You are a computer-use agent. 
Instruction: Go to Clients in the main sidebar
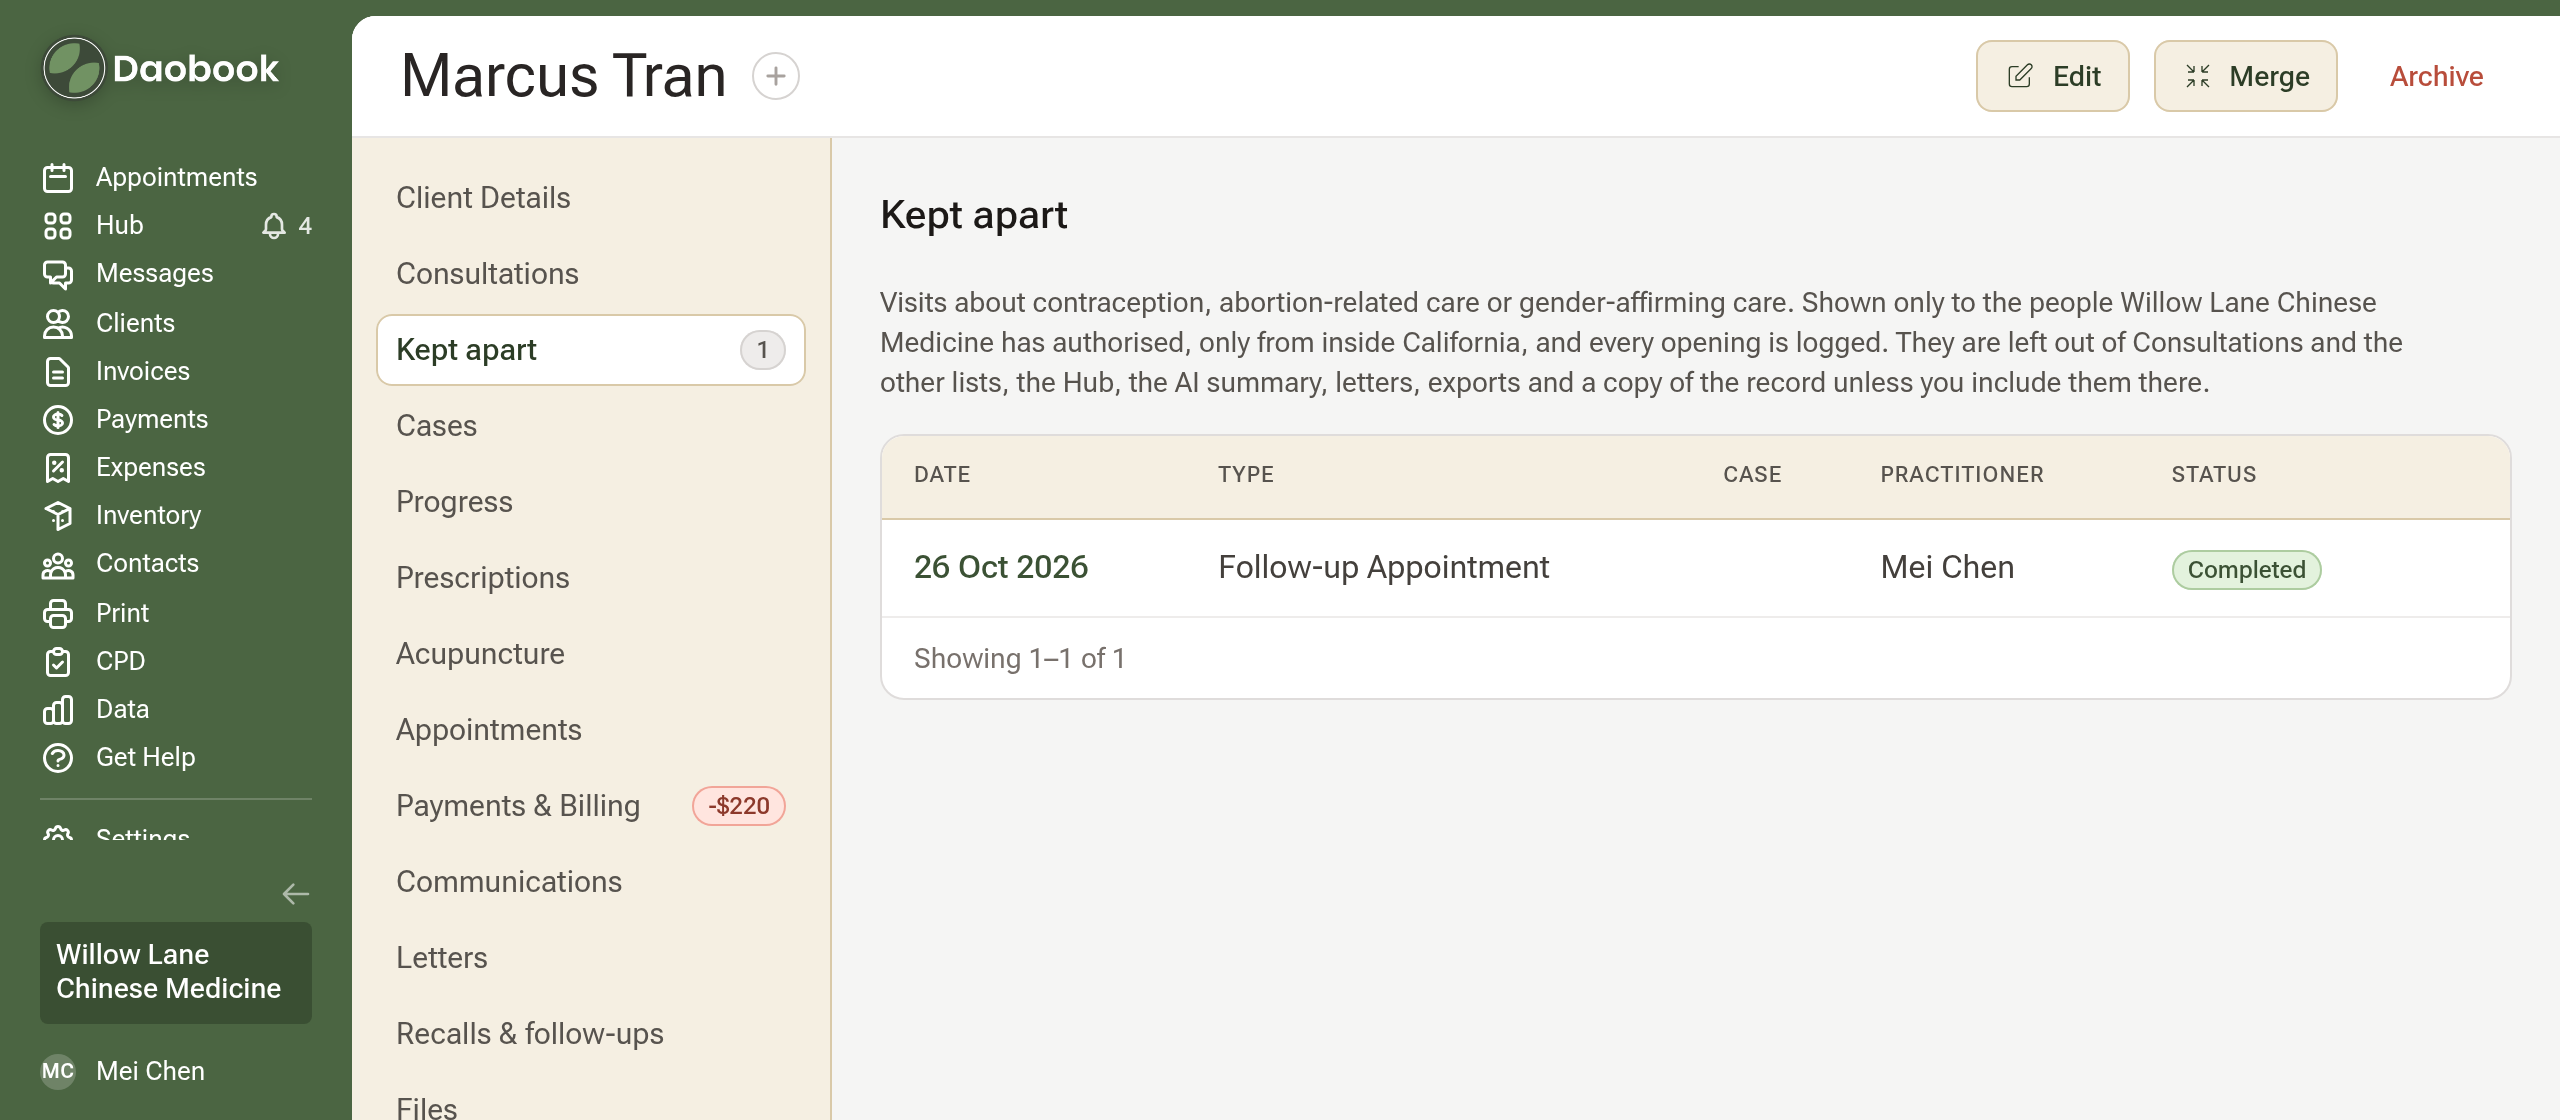135,323
